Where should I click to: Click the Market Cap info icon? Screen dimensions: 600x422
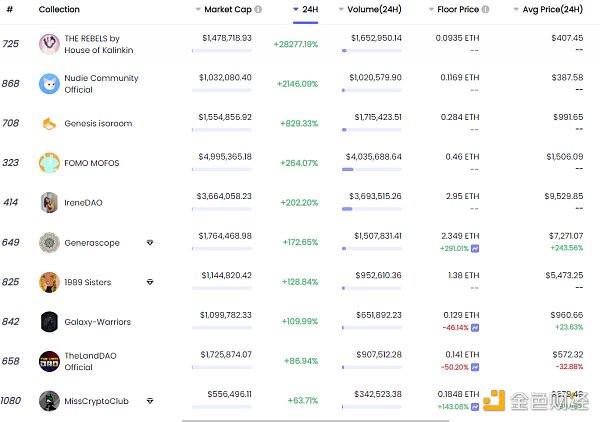pyautogui.click(x=258, y=9)
